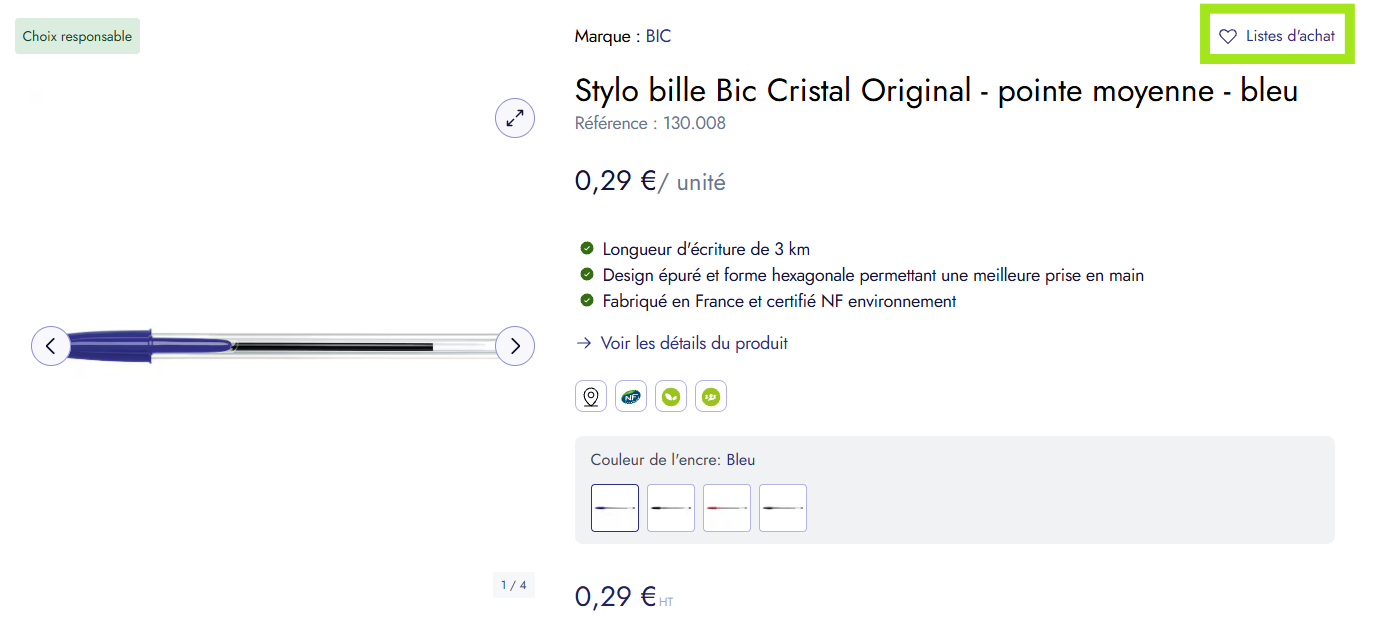Pick the red ink pen swatch
1394x627 pixels.
coord(727,508)
